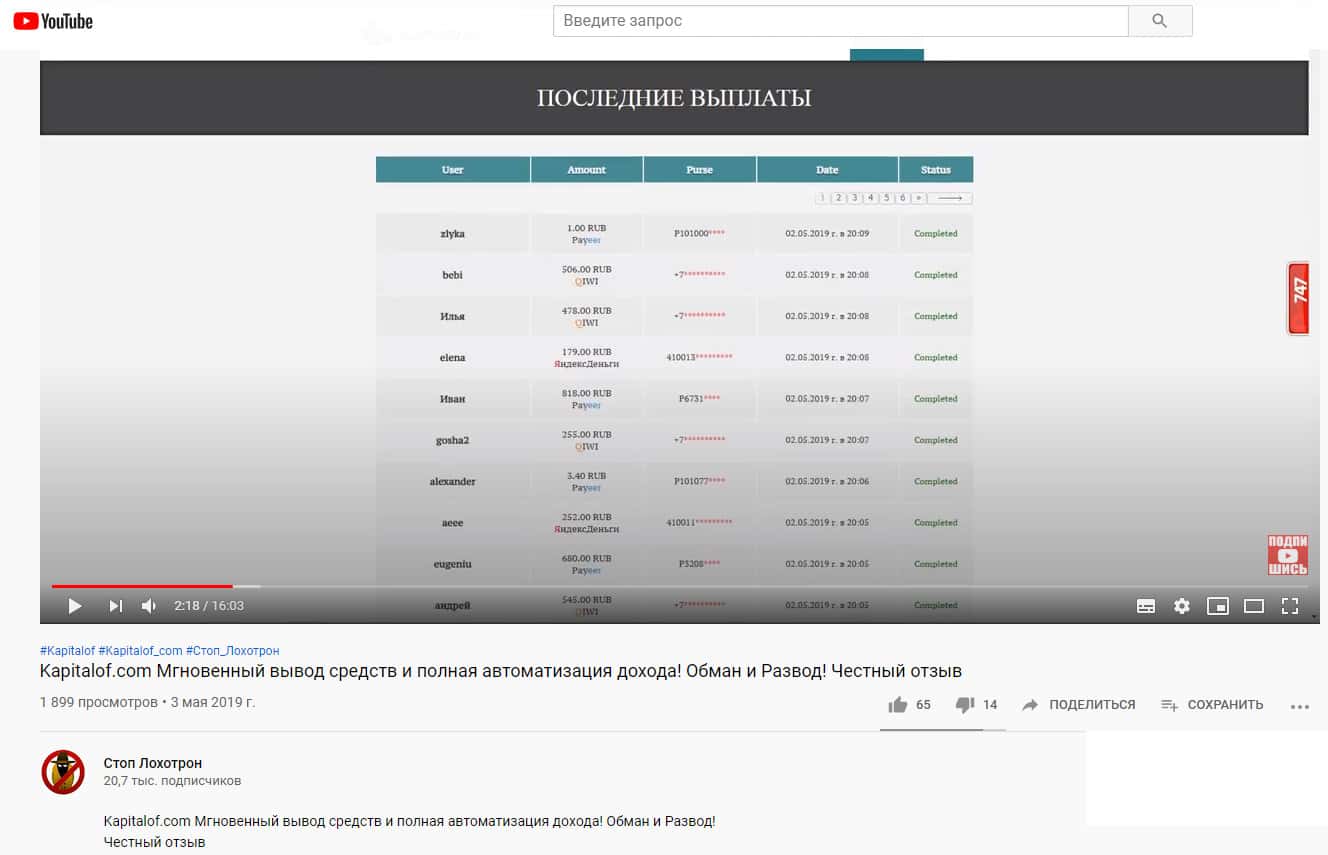Screen dimensions: 1328x855
Task: Dislike the video with thumbs down
Action: [965, 705]
